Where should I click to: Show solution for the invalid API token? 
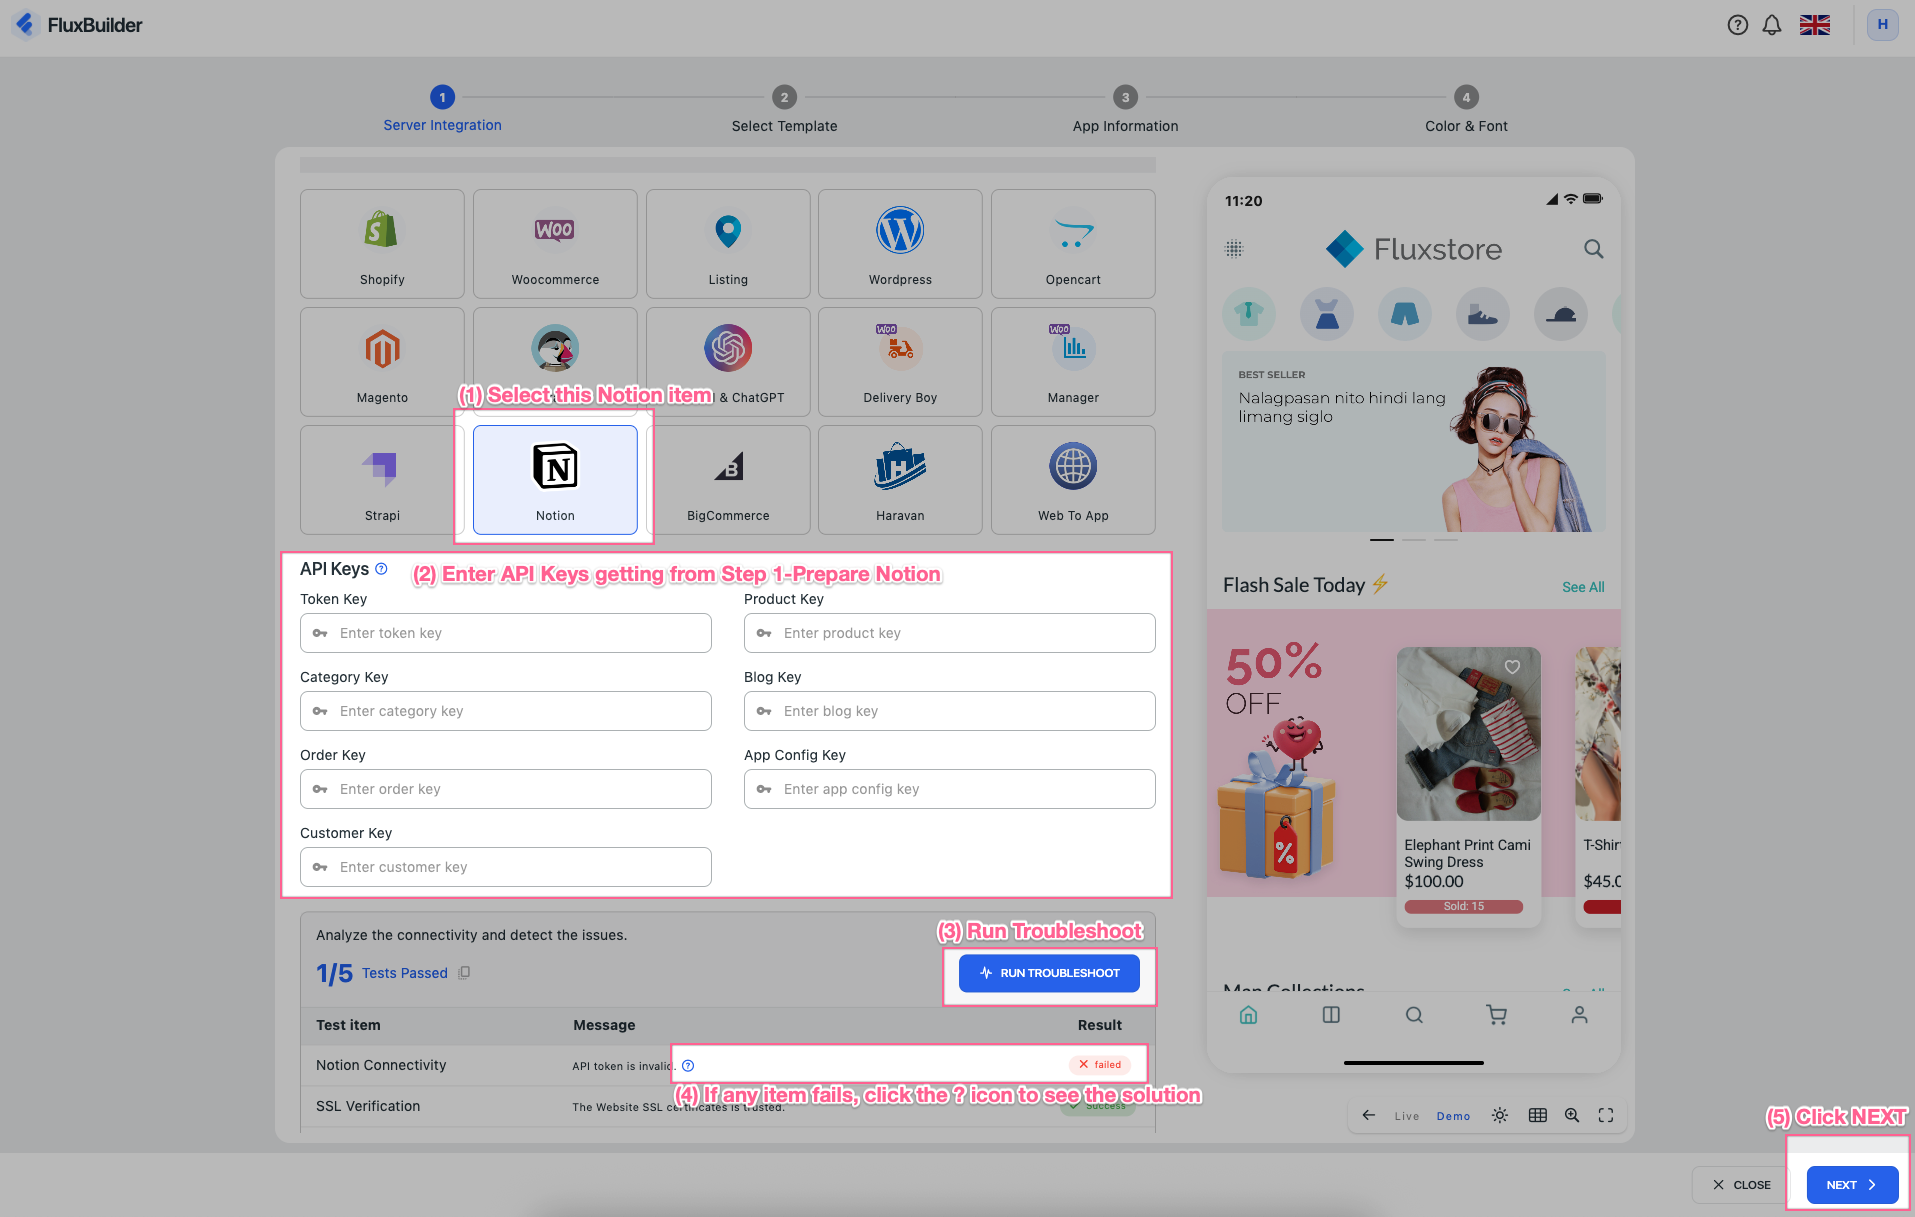688,1066
